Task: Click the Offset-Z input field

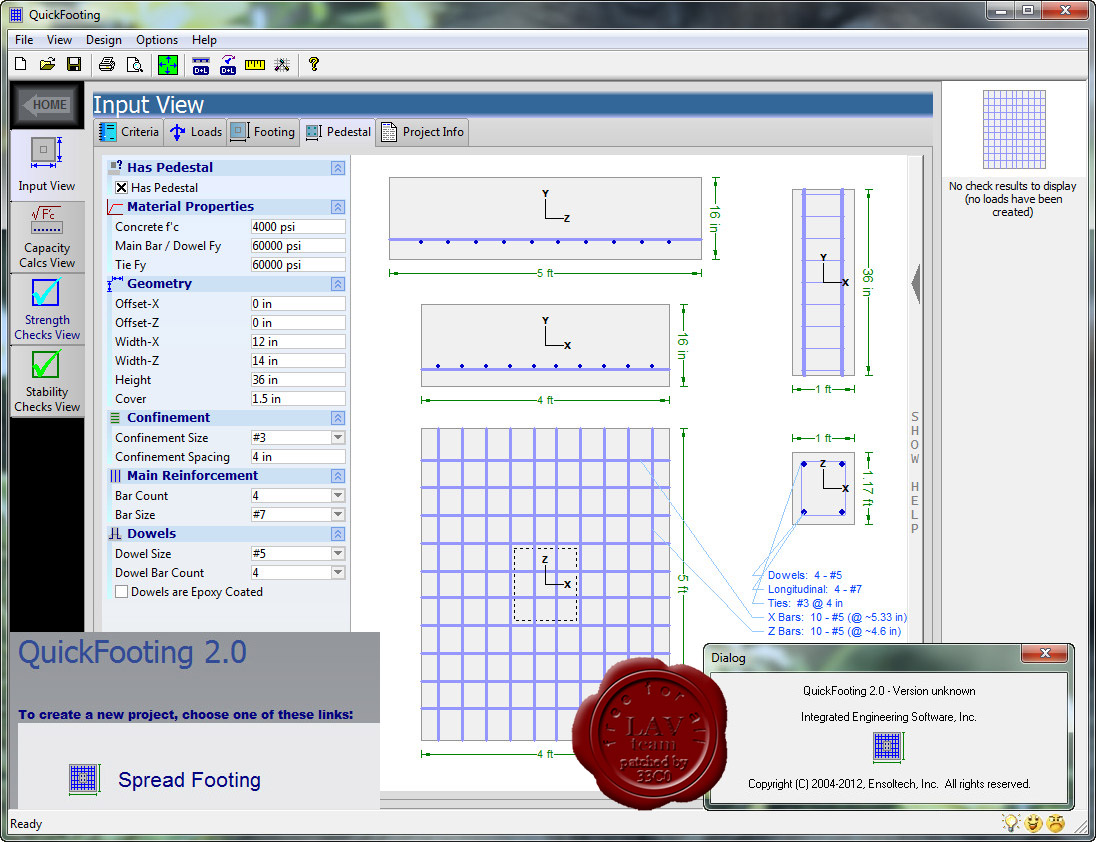Action: click(x=298, y=323)
